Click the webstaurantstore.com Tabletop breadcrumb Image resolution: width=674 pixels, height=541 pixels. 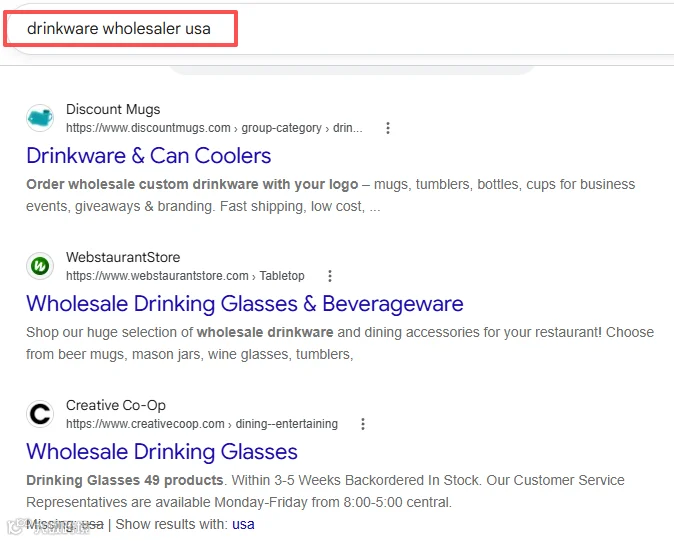[185, 276]
